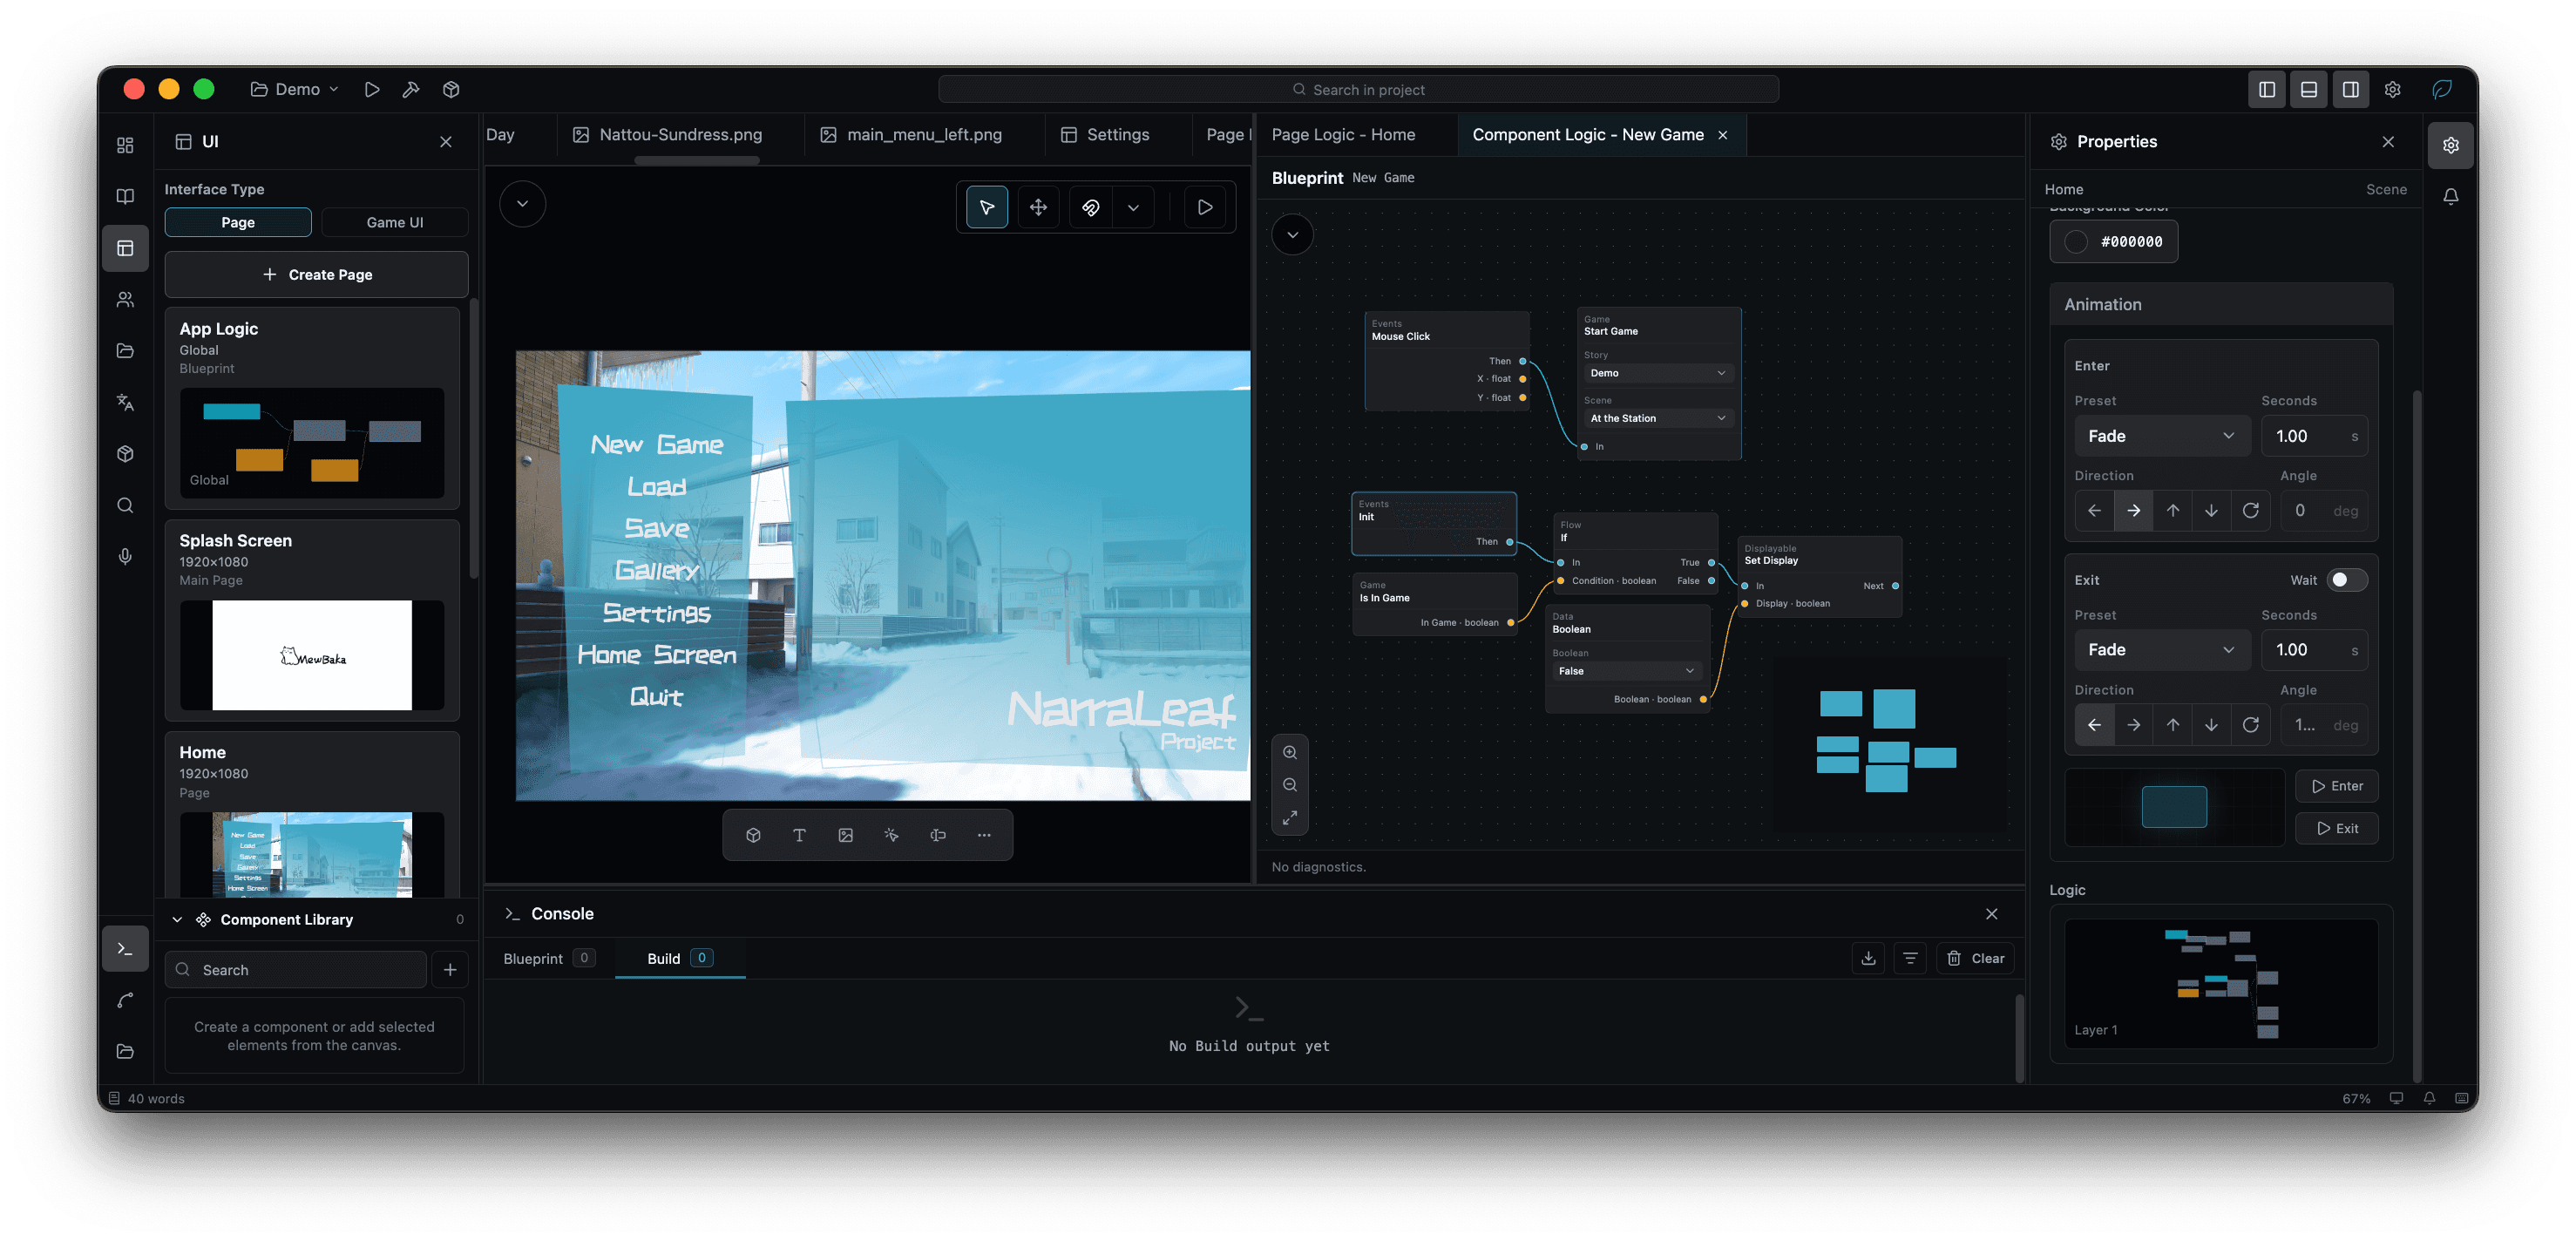Click the build hammer icon in title bar
The height and width of the screenshot is (1241, 2576).
410,89
